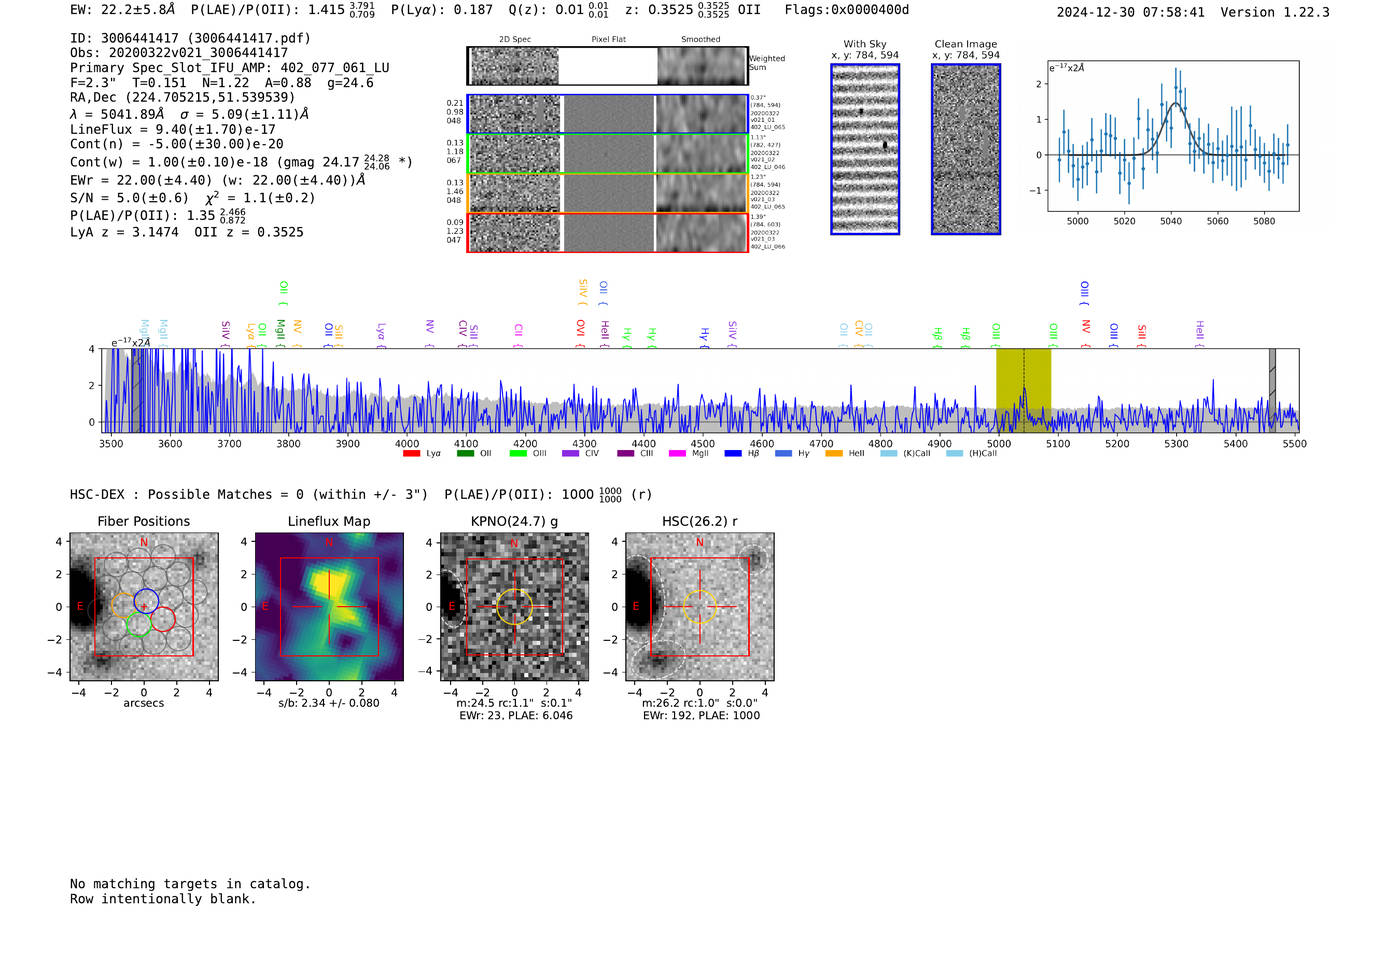The height and width of the screenshot is (953, 1400).
Task: Open the HSC(26.2) r image
Action: [699, 607]
